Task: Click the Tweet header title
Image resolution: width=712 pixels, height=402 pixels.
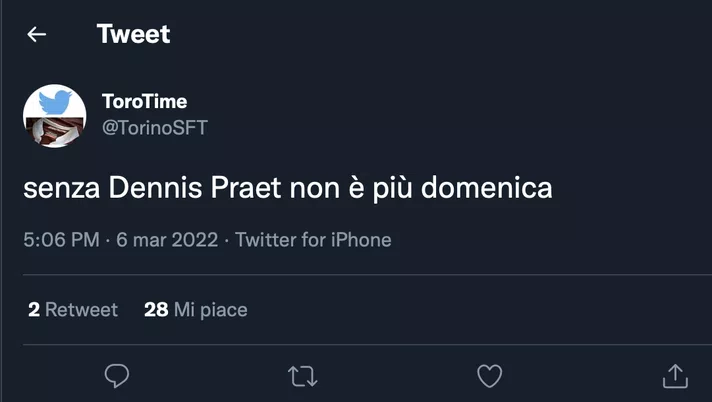Action: point(134,34)
